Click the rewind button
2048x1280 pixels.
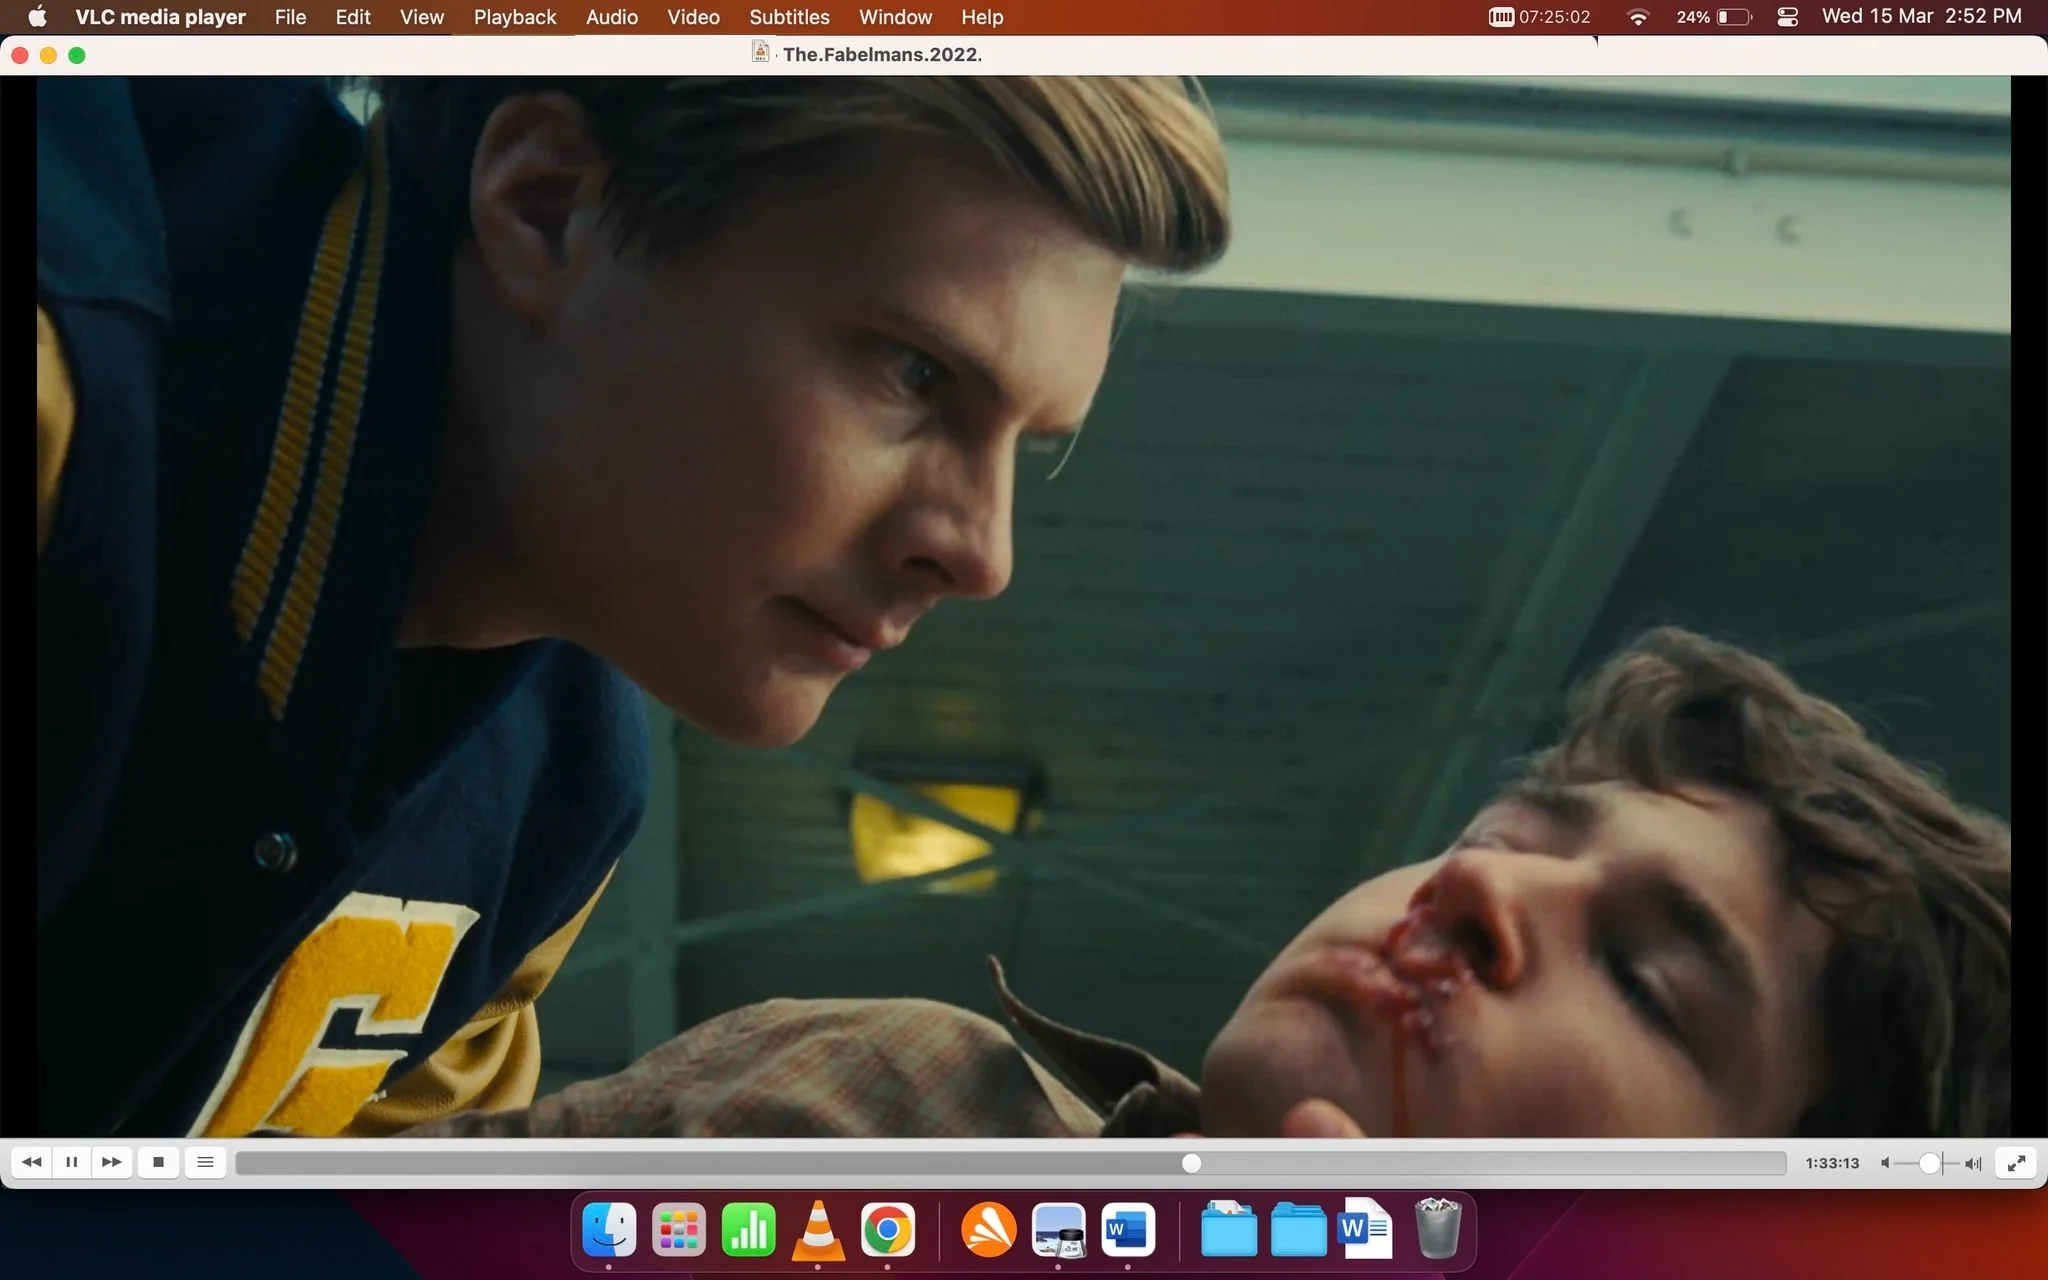click(32, 1162)
